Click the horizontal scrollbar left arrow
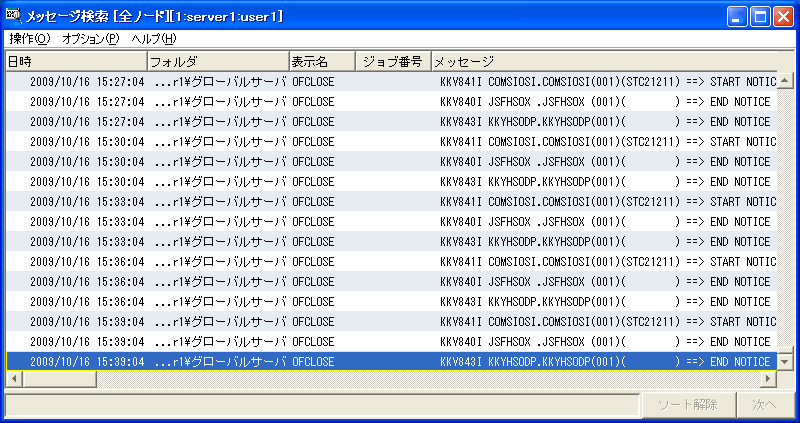800x423 pixels. (x=14, y=378)
